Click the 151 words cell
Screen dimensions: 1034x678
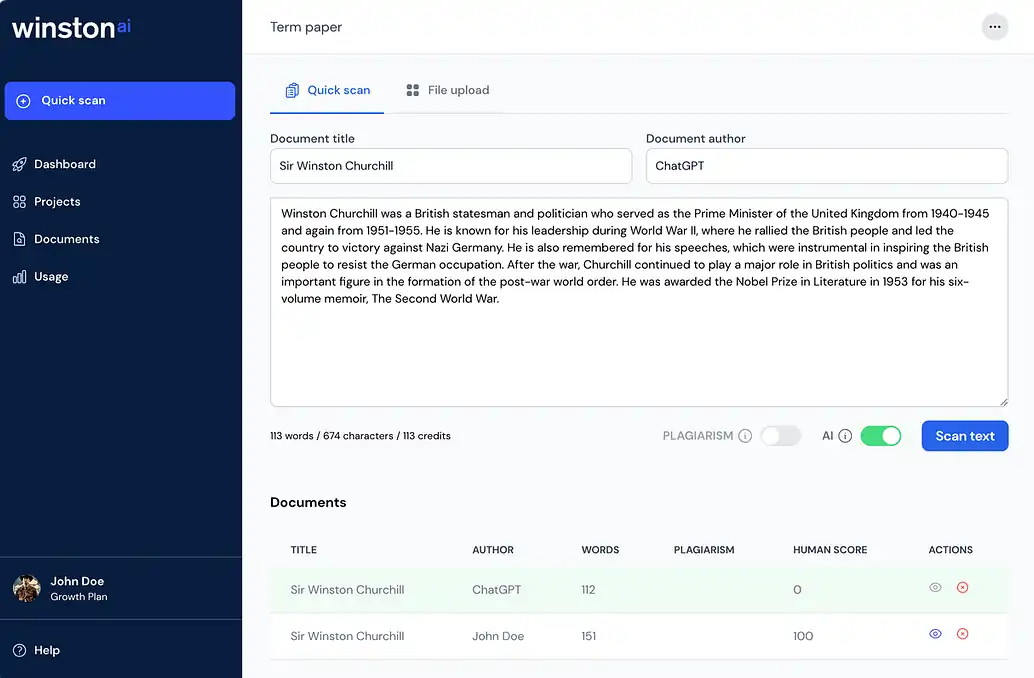click(588, 636)
